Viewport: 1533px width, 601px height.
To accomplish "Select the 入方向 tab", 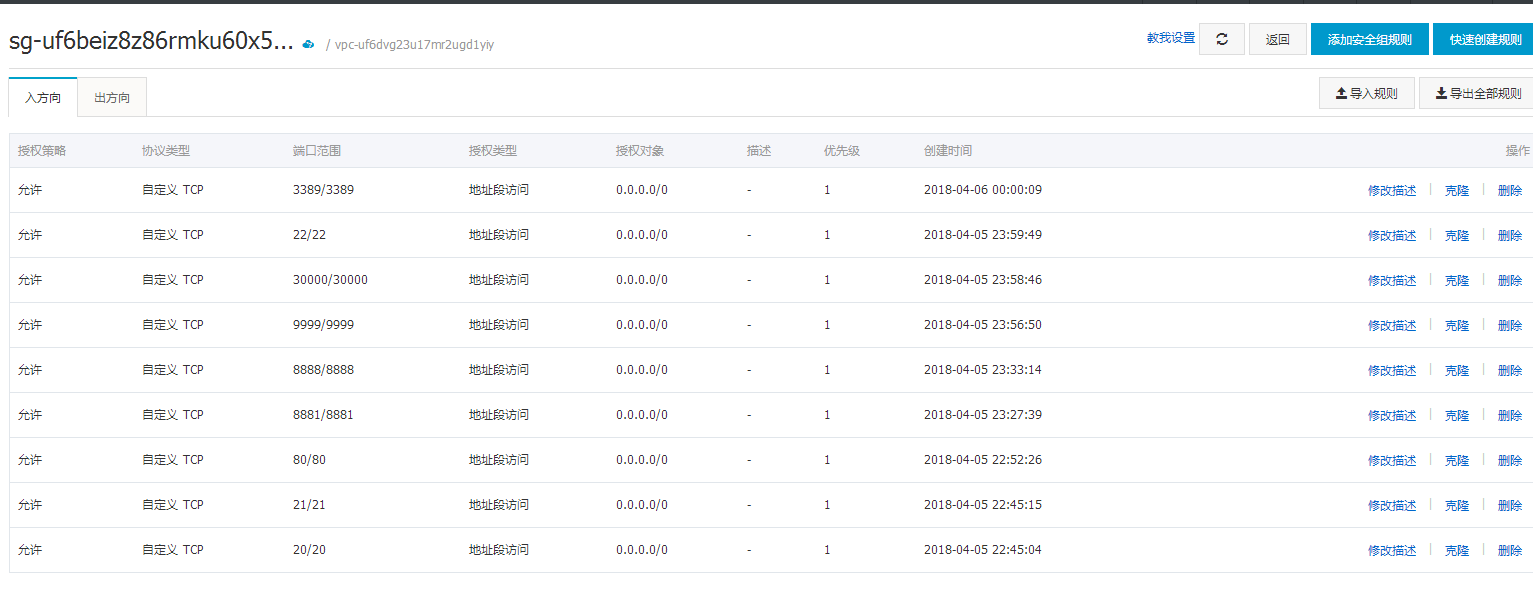I will 43,98.
